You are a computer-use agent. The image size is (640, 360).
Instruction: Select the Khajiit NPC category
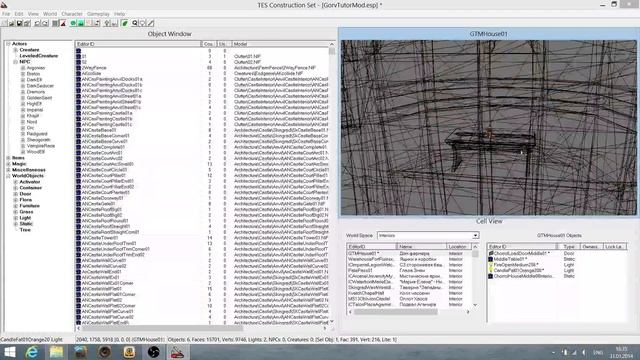(33, 116)
